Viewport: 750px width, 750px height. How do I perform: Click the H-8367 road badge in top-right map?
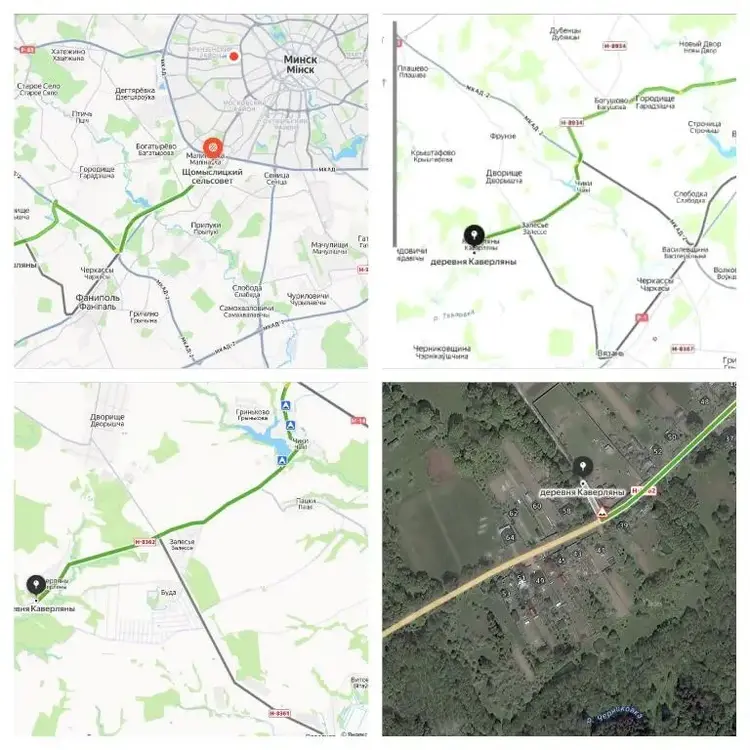(683, 349)
